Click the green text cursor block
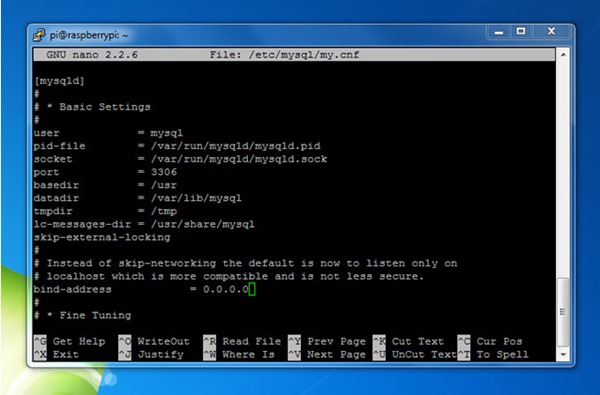 252,289
